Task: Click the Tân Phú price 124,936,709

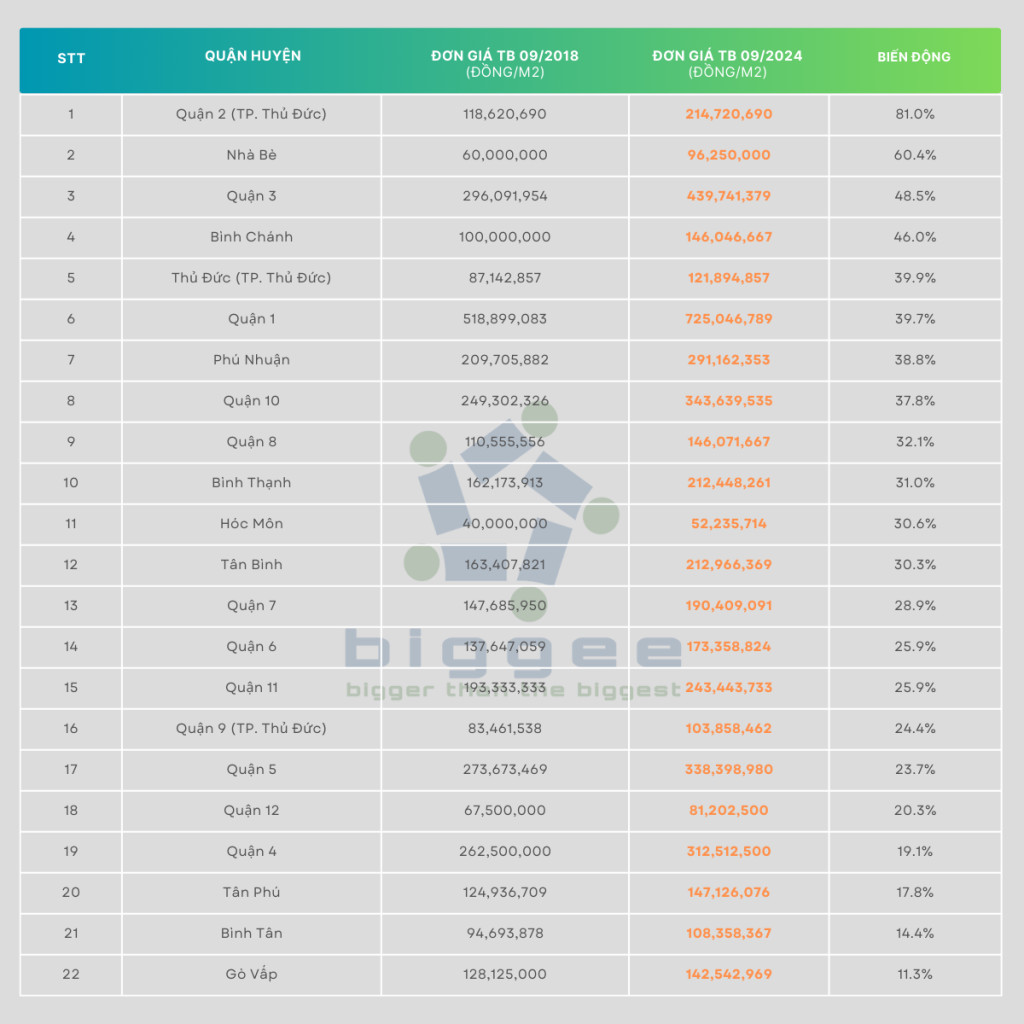Action: (x=505, y=892)
